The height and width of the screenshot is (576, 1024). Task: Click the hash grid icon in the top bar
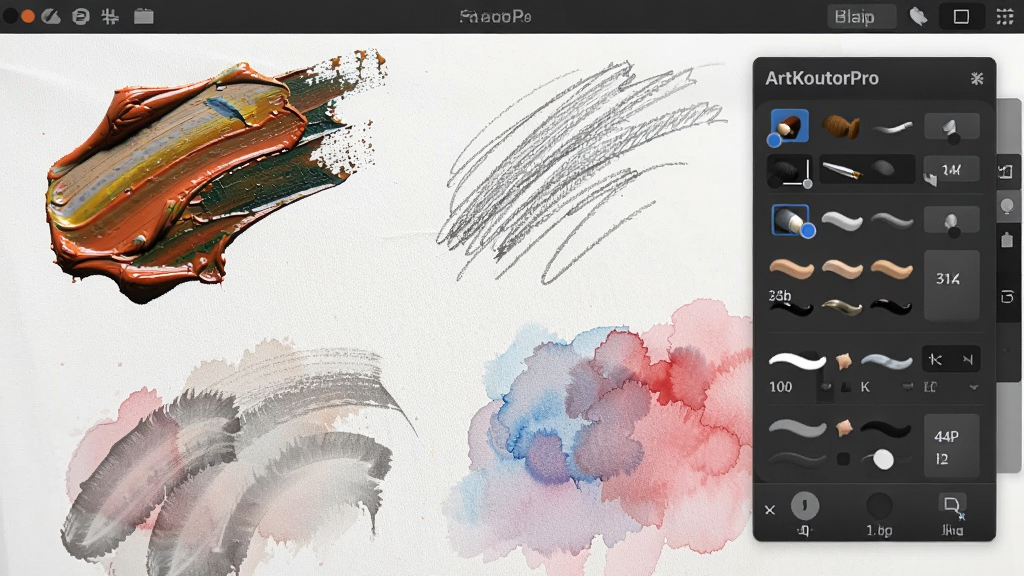click(110, 16)
